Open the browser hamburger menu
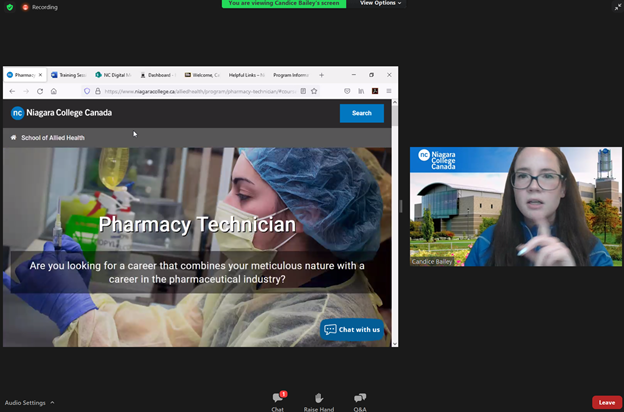 tap(389, 91)
